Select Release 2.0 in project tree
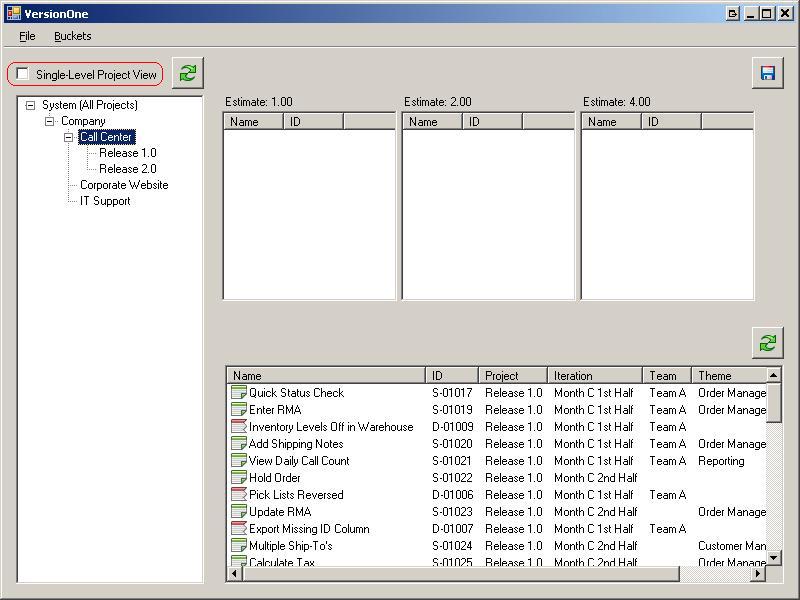800x600 pixels. 128,169
